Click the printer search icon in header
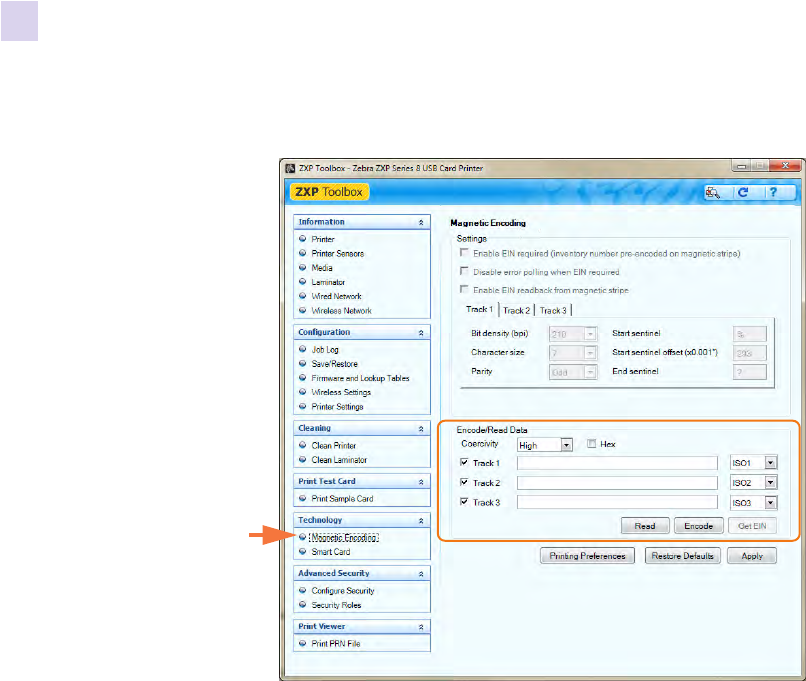806x681 pixels. click(712, 193)
